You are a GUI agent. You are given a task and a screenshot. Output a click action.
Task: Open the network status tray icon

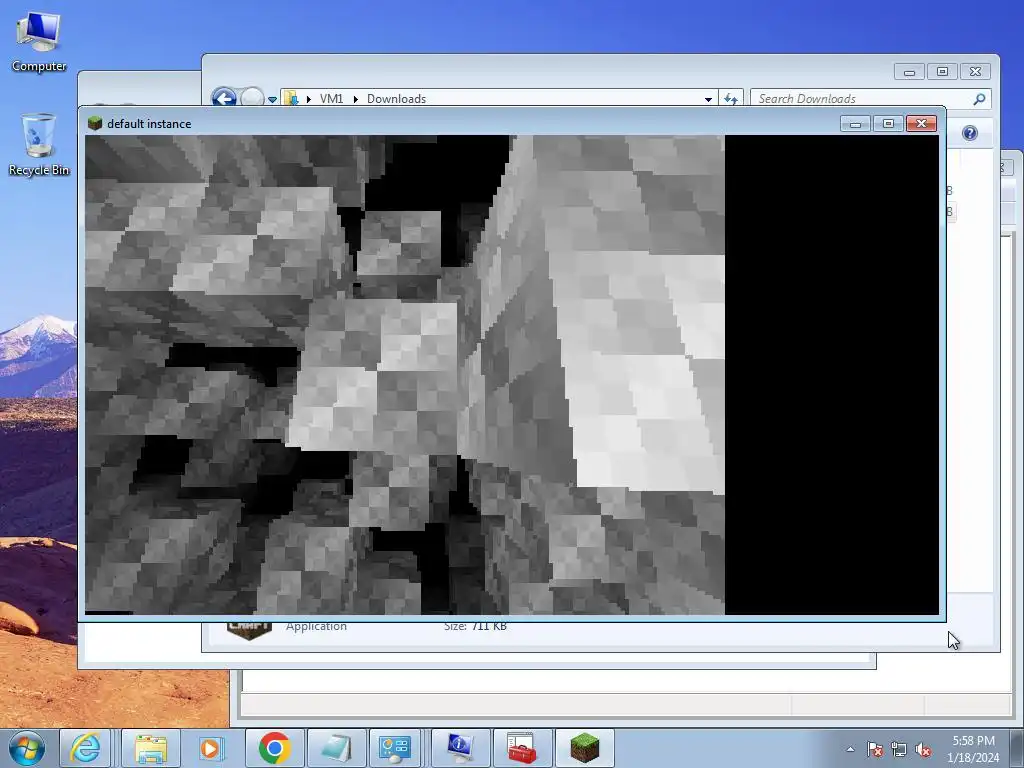tap(899, 750)
